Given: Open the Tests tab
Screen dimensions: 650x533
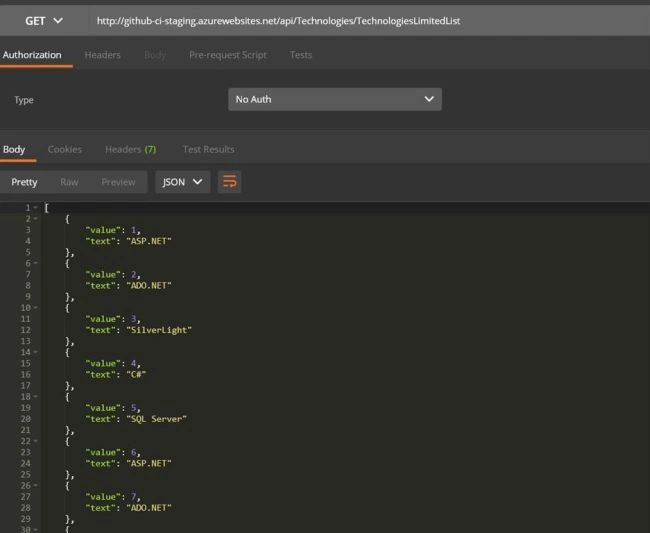Looking at the screenshot, I should pos(301,55).
